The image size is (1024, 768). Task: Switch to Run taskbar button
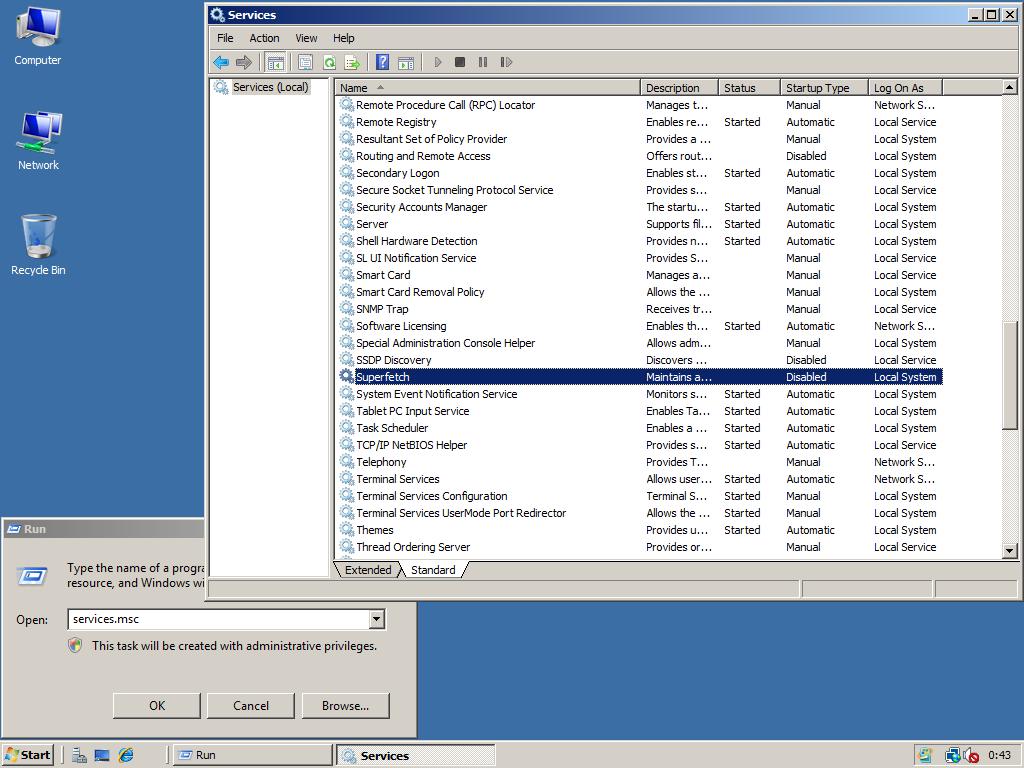[x=253, y=755]
